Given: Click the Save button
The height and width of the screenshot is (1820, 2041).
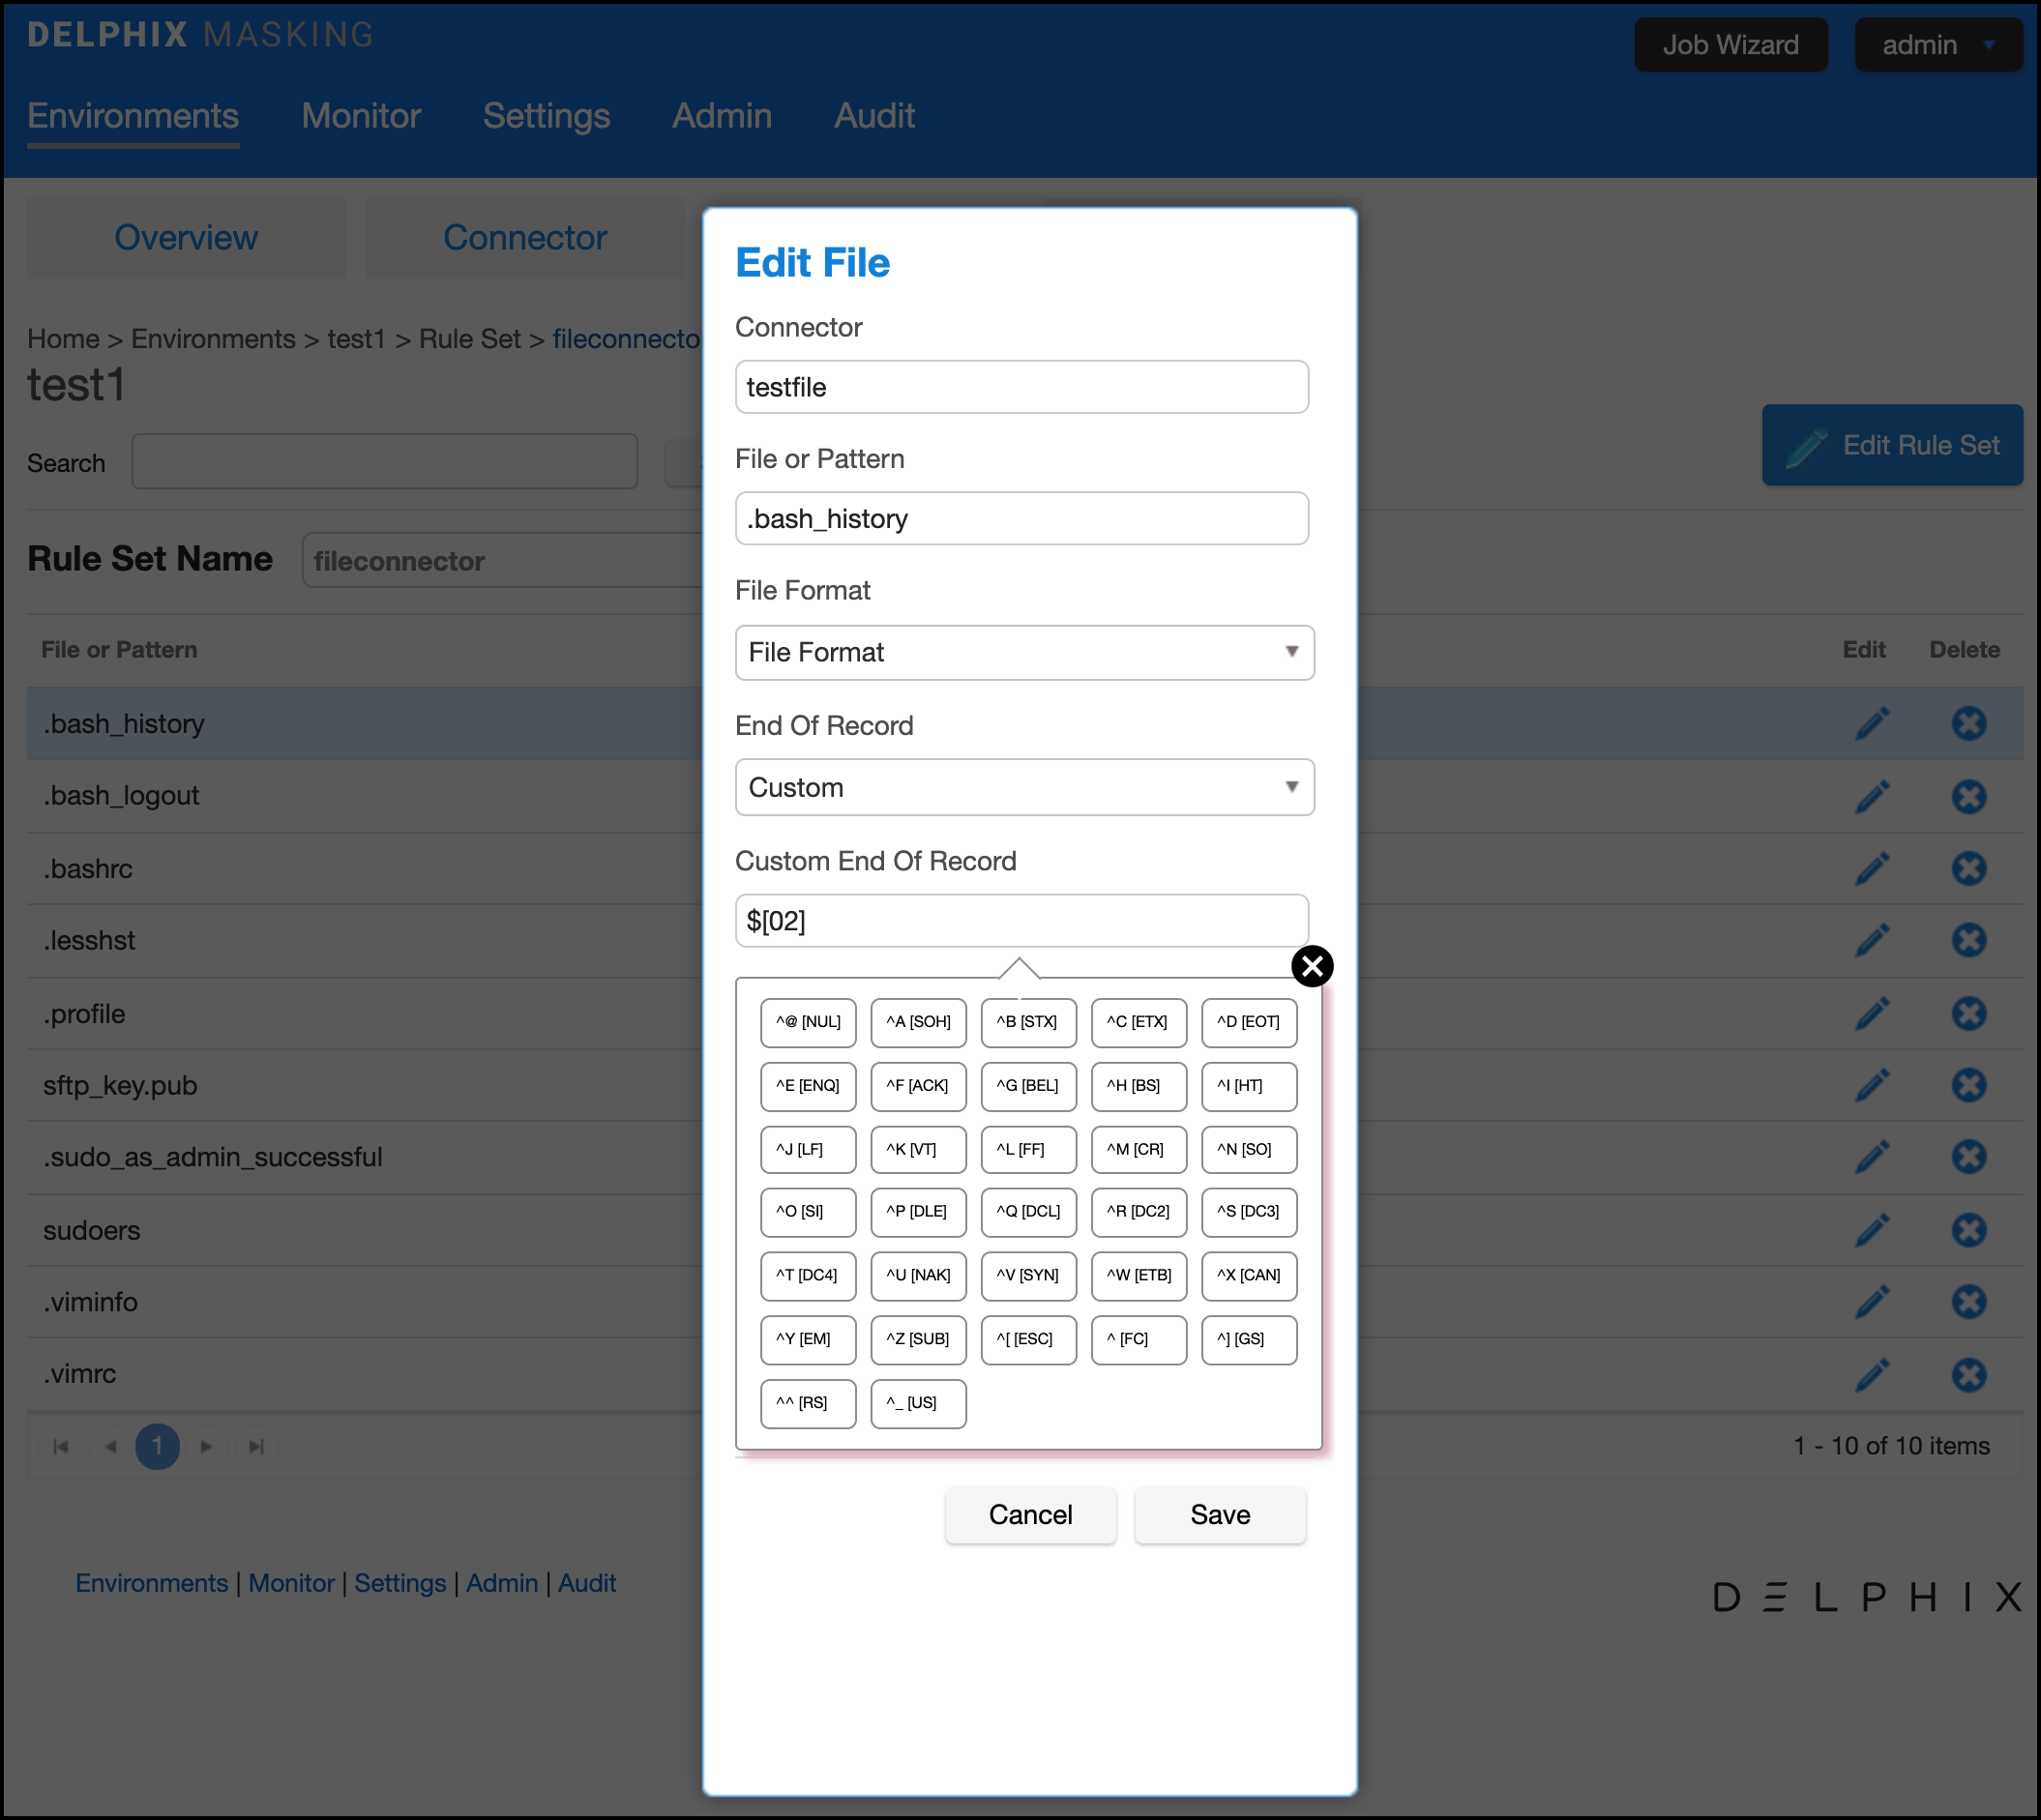Looking at the screenshot, I should click(1219, 1514).
